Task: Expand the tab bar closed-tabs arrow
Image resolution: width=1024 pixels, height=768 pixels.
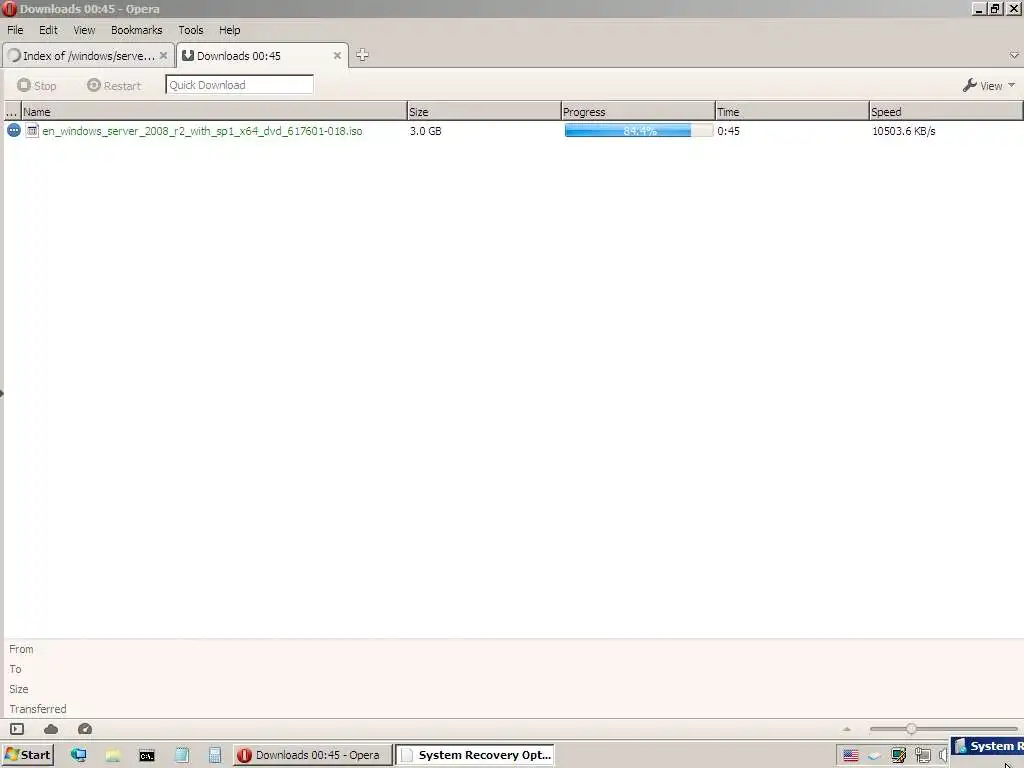Action: pos(1014,56)
